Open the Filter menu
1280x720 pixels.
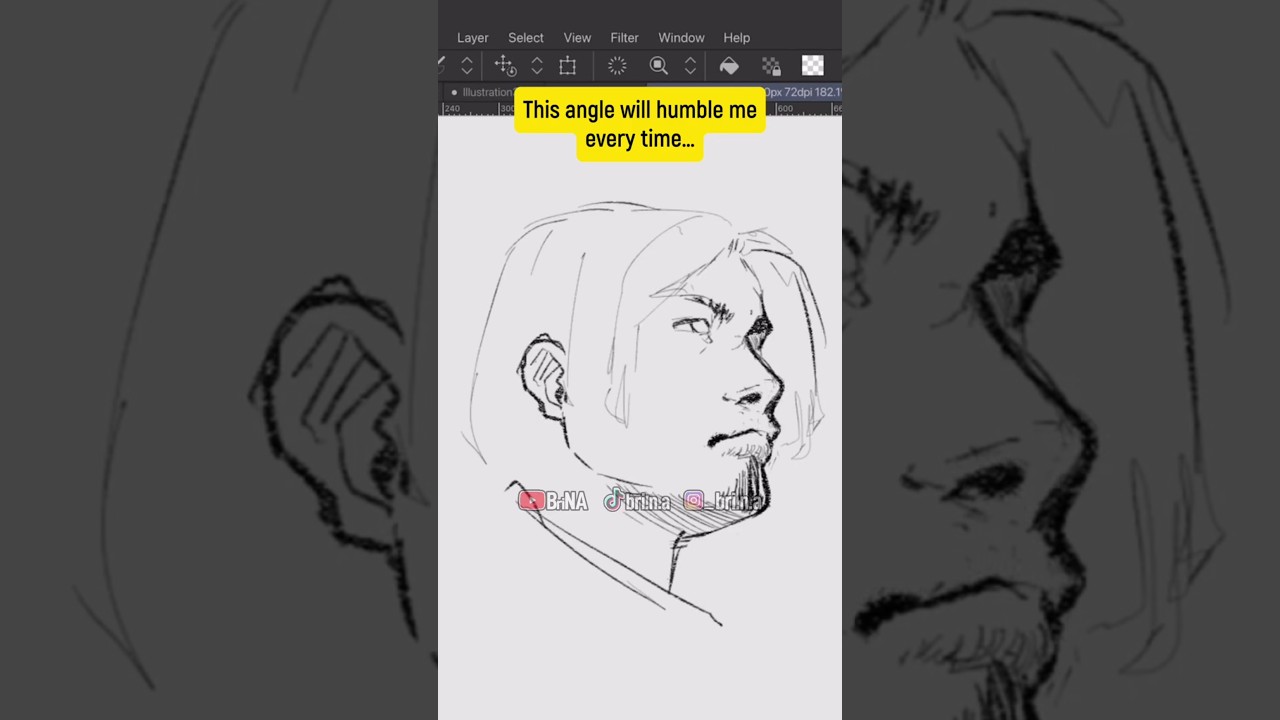coord(624,38)
